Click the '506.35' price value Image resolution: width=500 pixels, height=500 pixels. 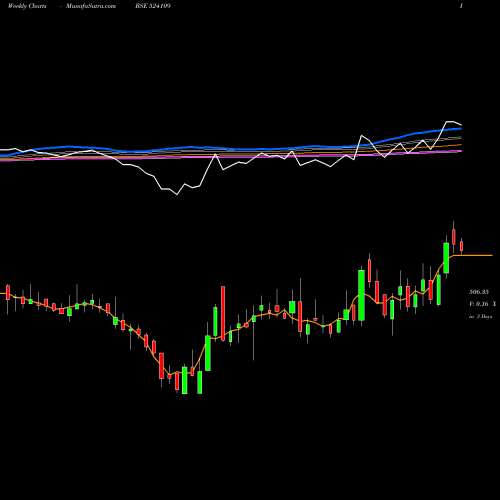[479, 292]
